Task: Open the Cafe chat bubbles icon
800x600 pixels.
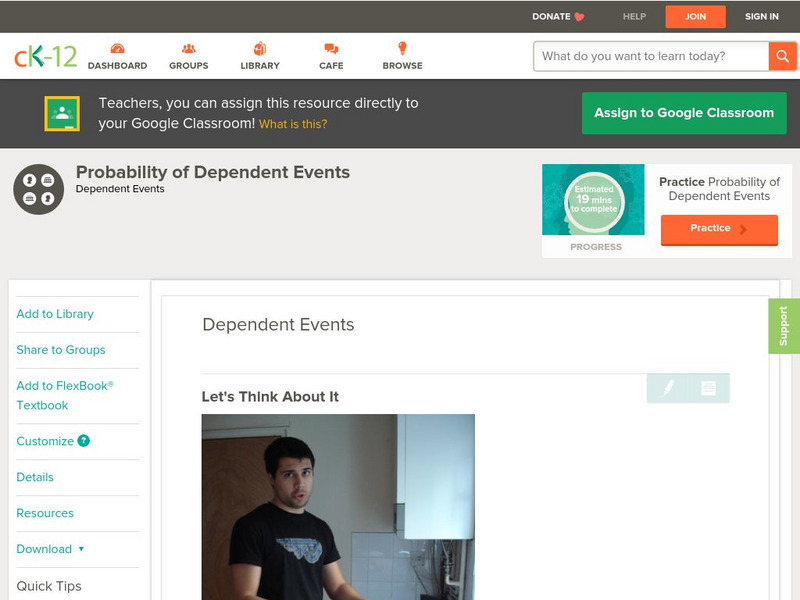Action: [x=331, y=48]
